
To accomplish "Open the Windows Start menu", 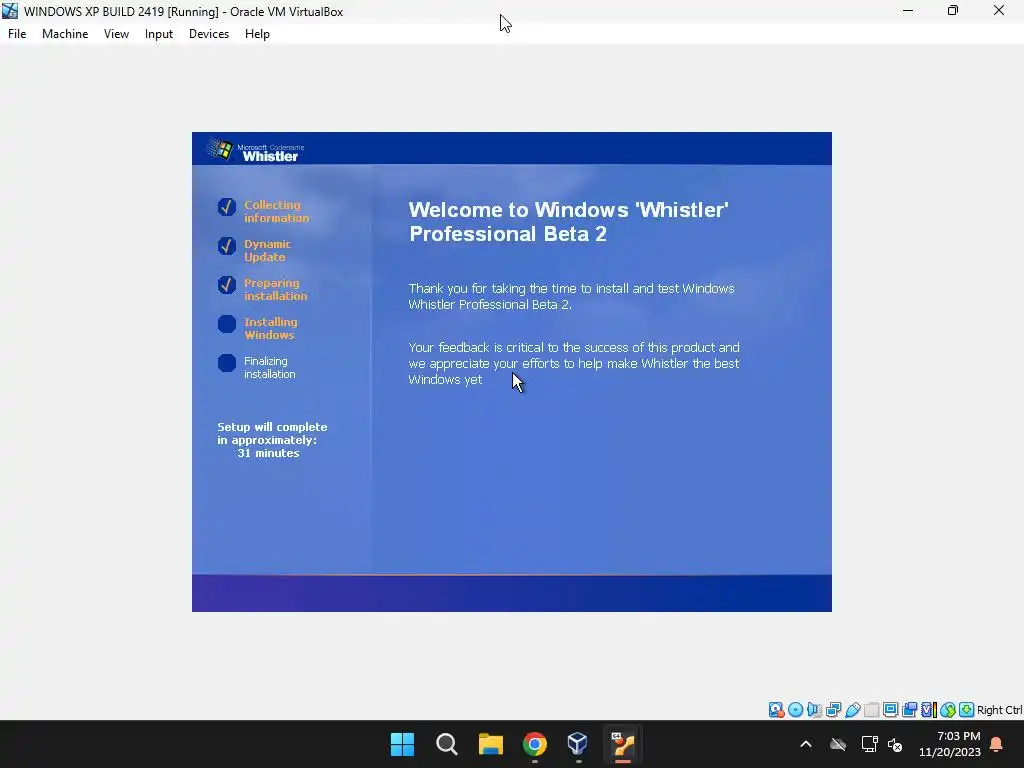I will [x=402, y=744].
